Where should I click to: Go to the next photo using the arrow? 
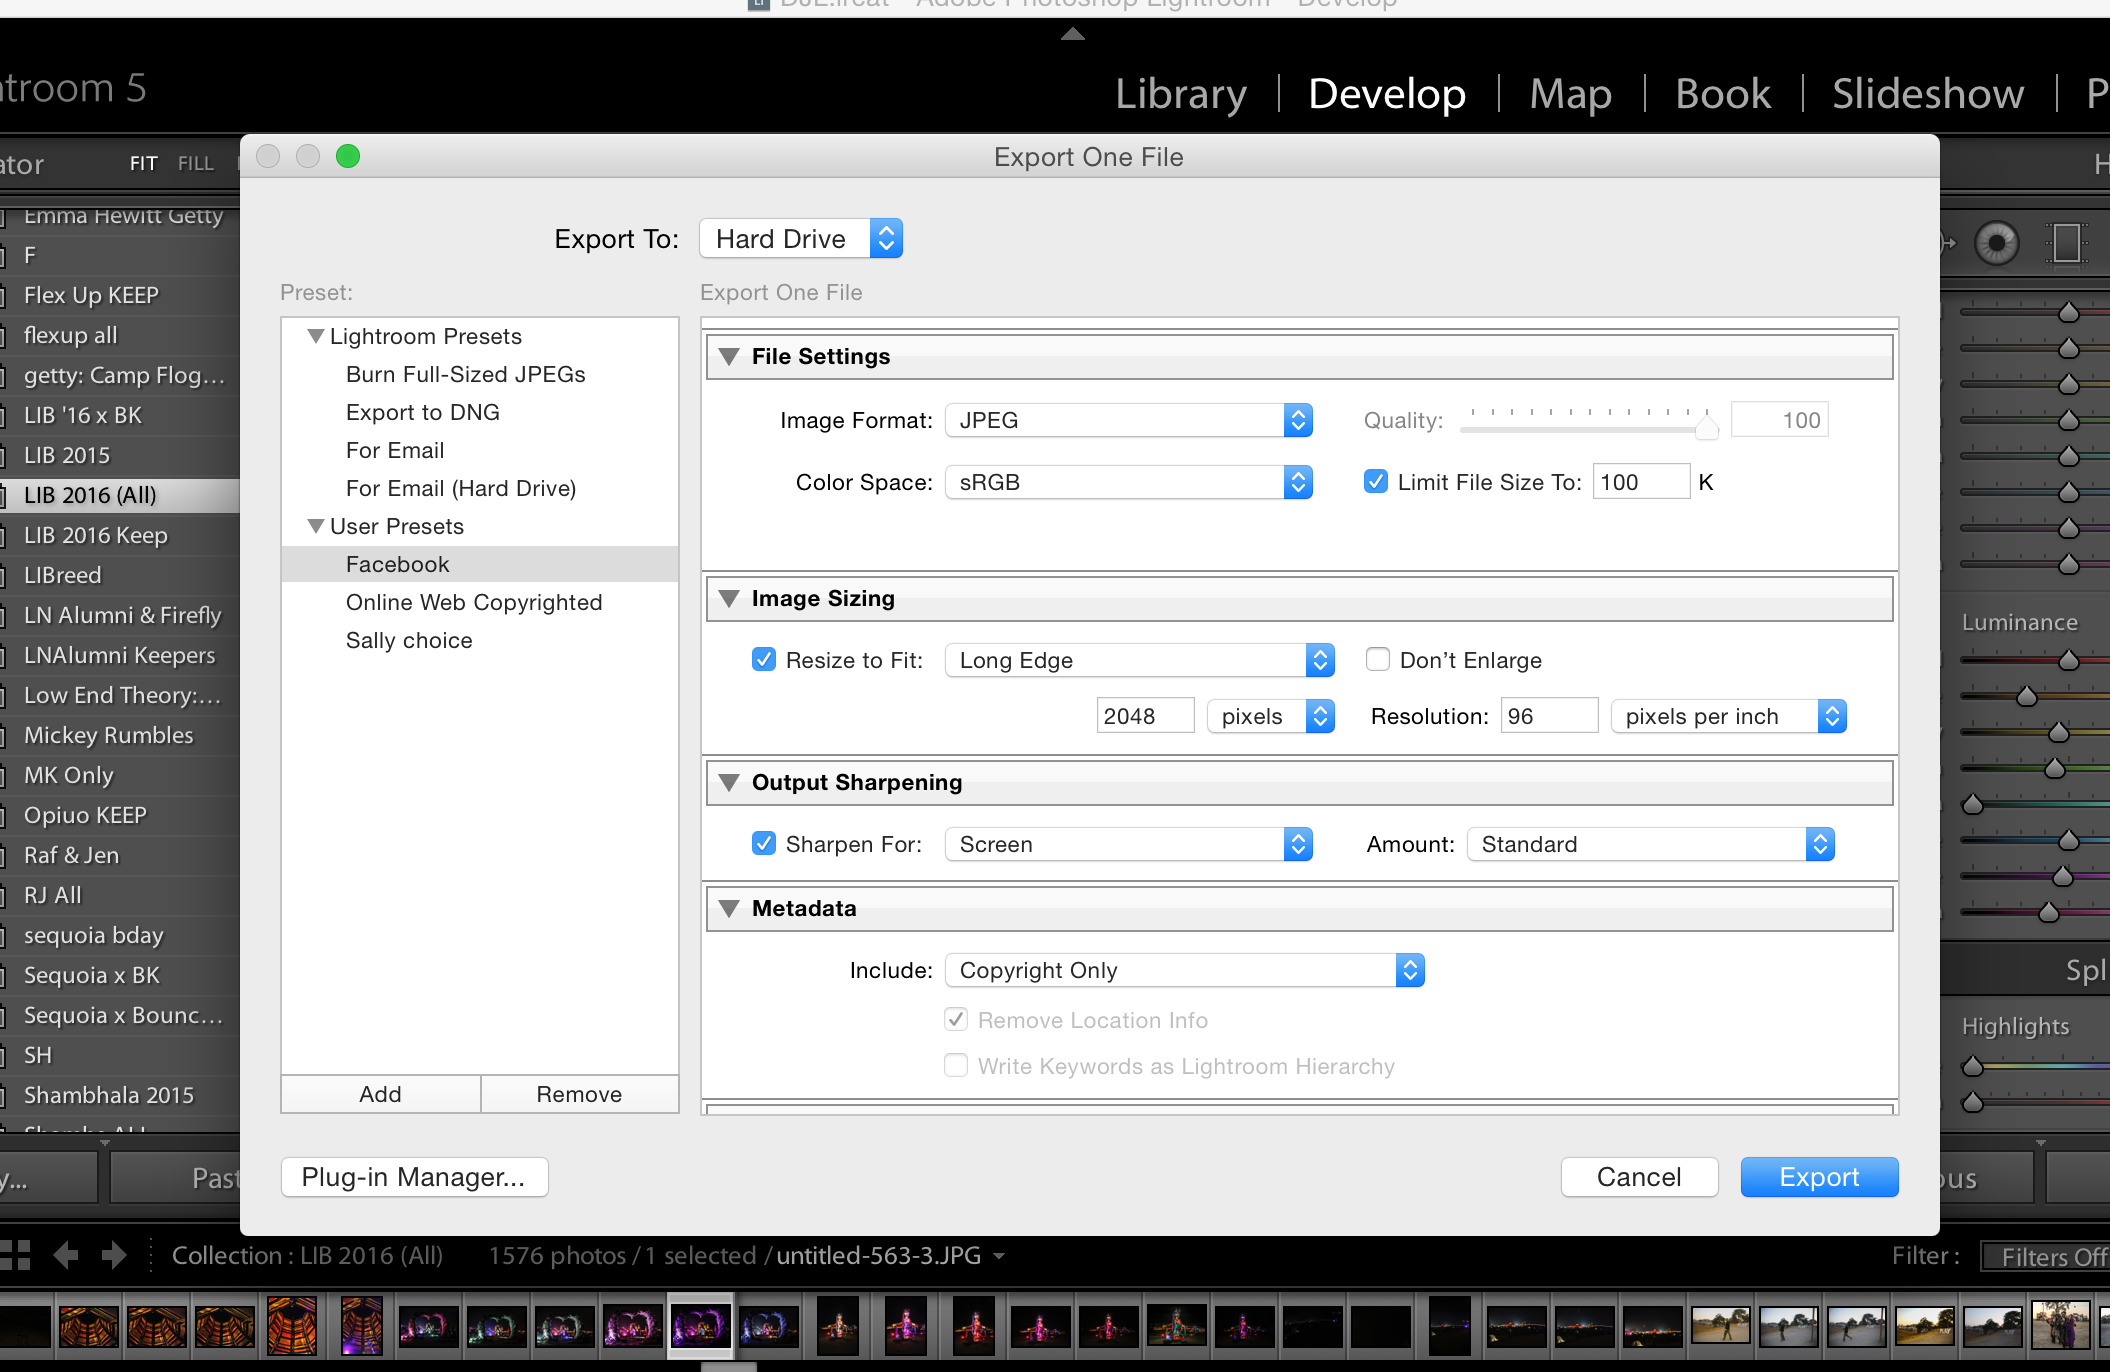click(x=113, y=1253)
